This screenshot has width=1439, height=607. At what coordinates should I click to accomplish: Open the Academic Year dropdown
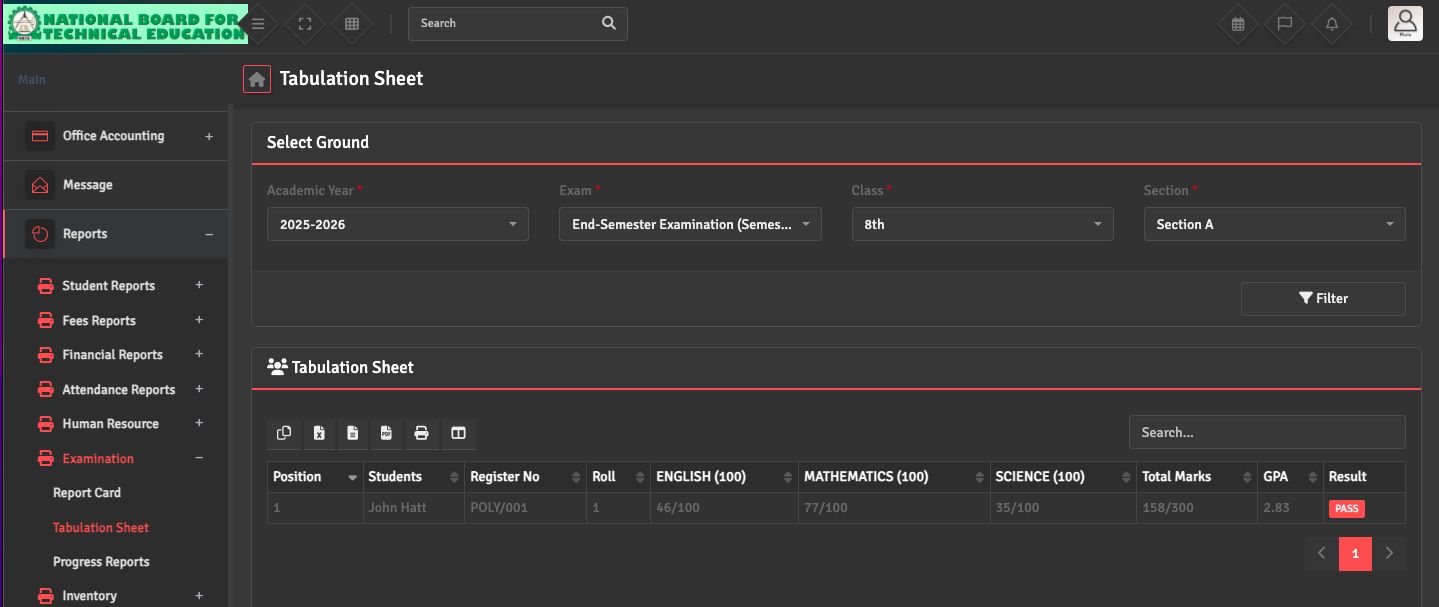tap(397, 225)
